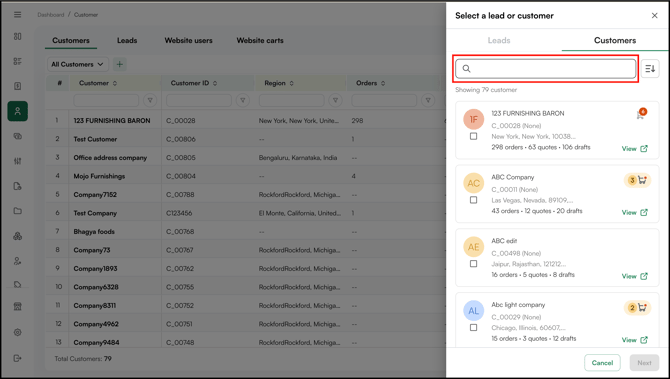Open the tasks list icon in the sidebar
The width and height of the screenshot is (670, 379).
click(18, 61)
